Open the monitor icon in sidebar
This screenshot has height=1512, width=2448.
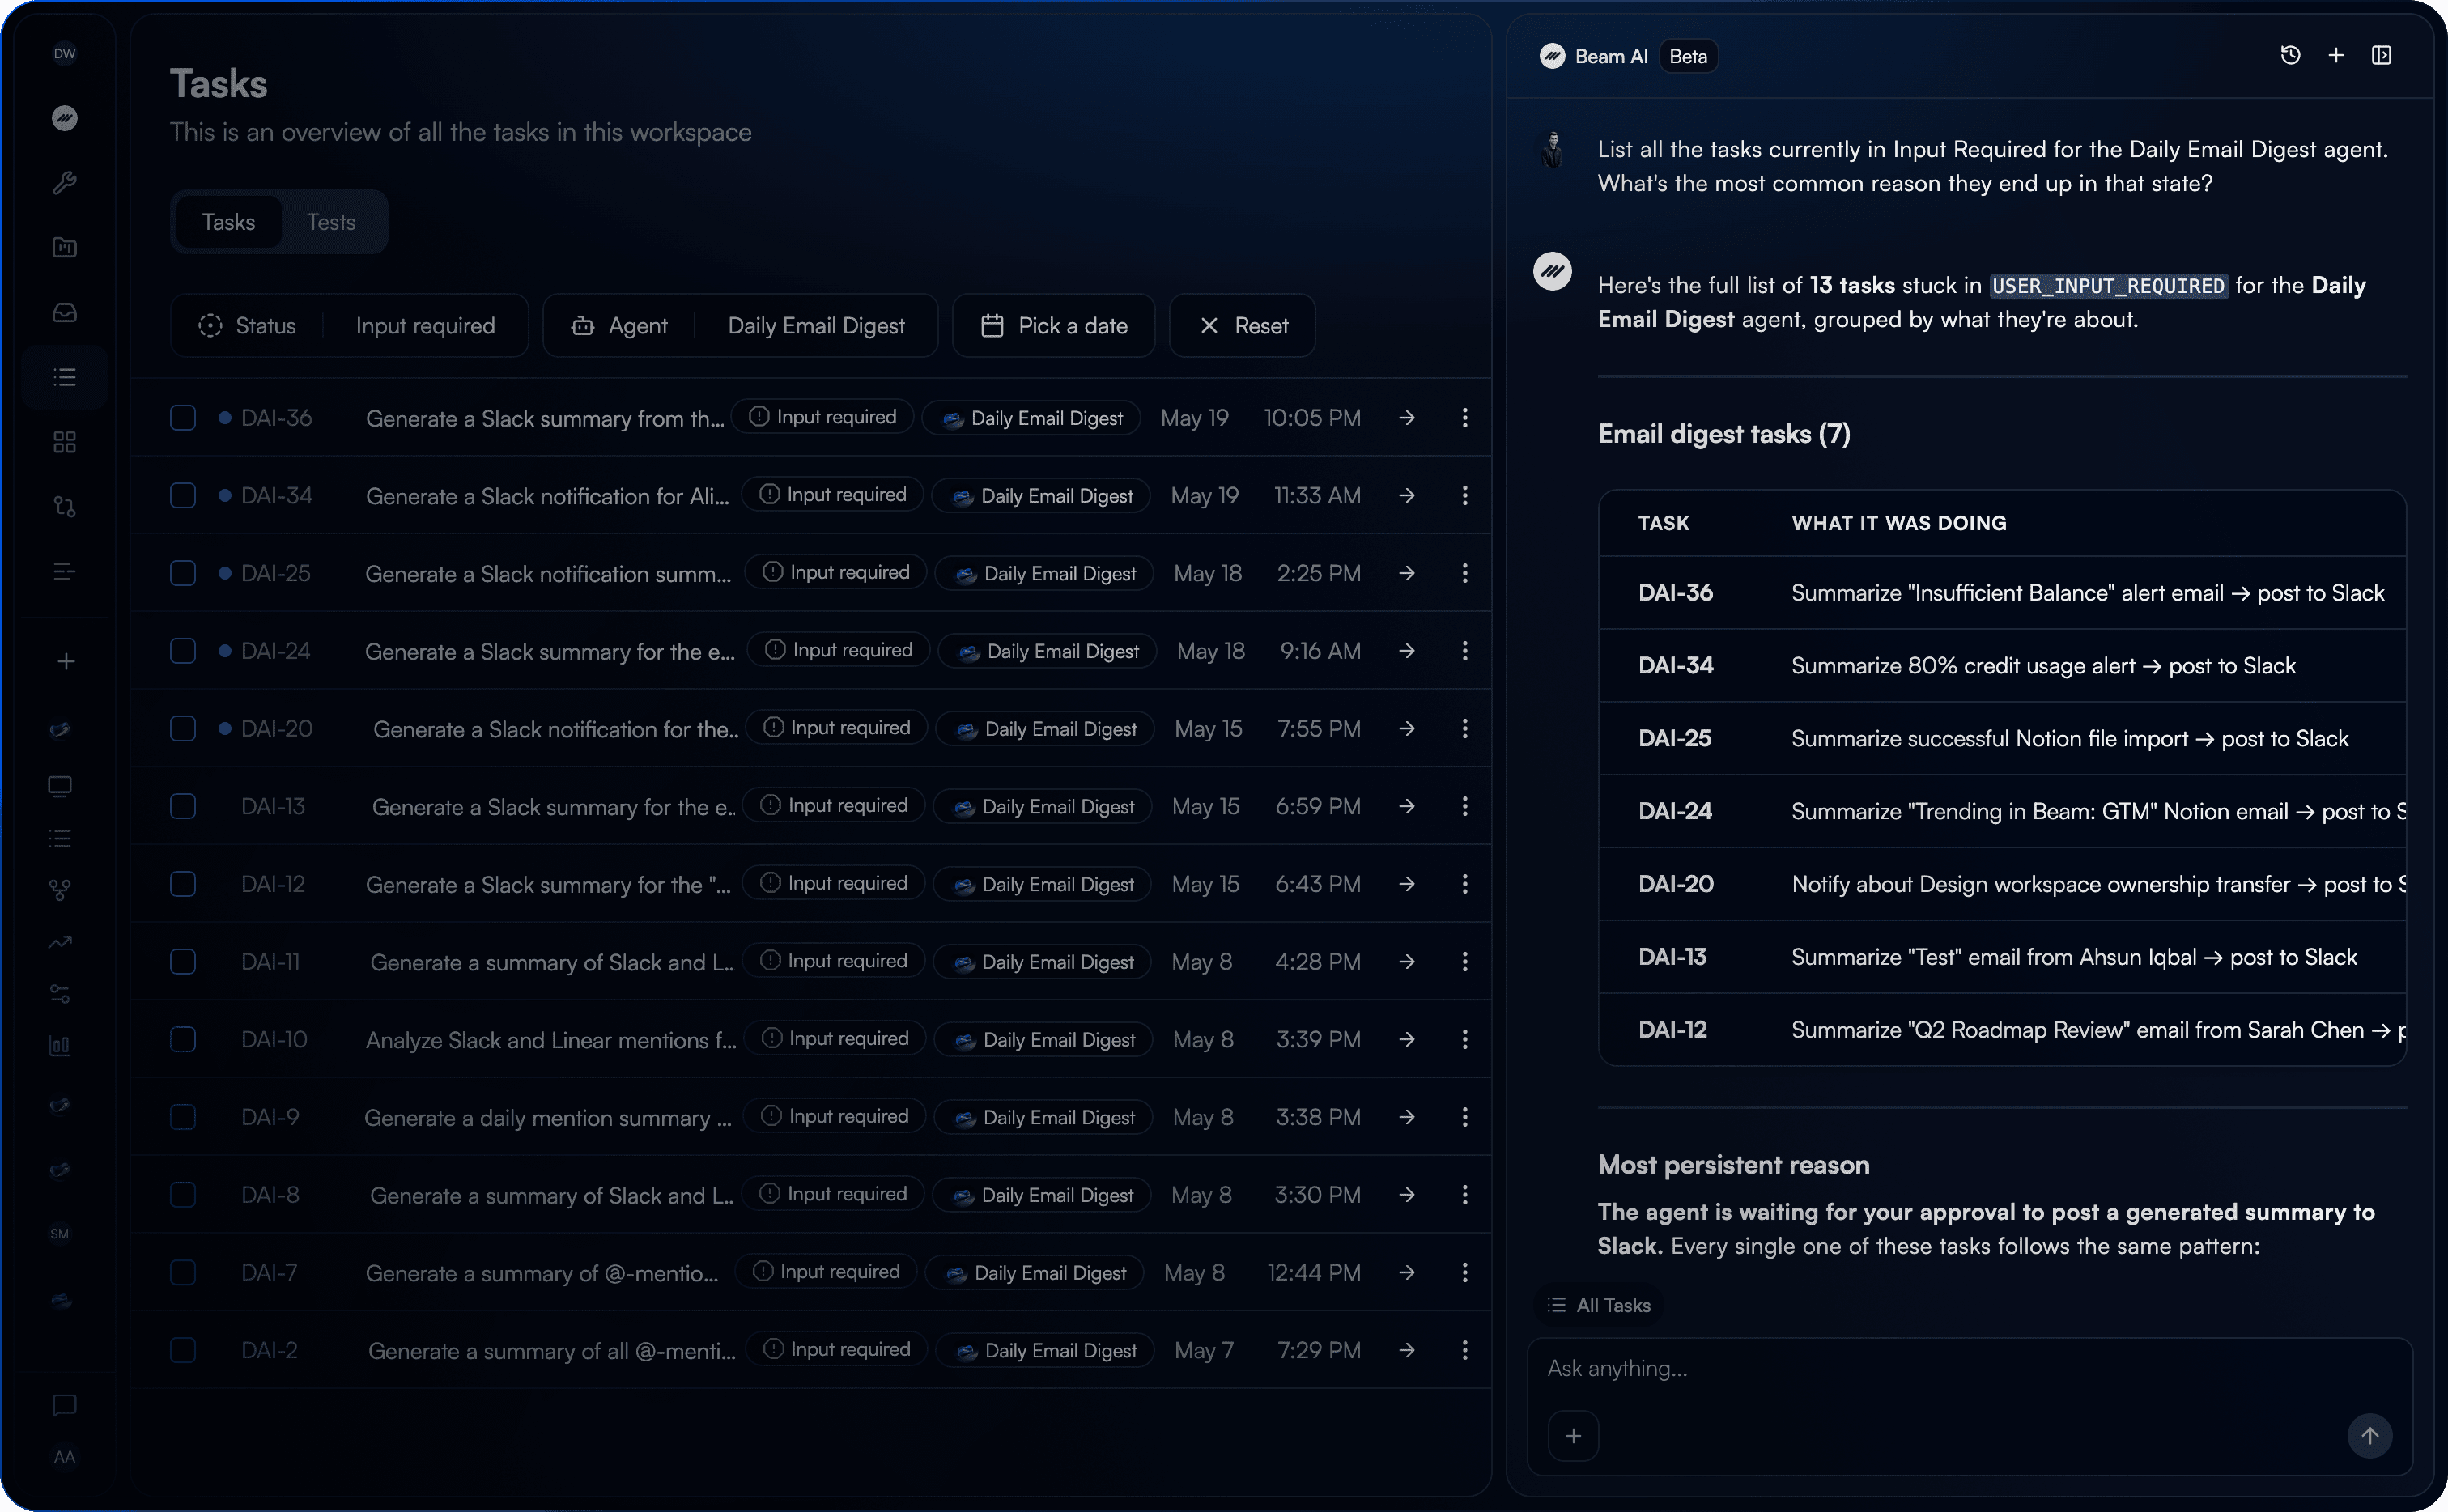60,786
